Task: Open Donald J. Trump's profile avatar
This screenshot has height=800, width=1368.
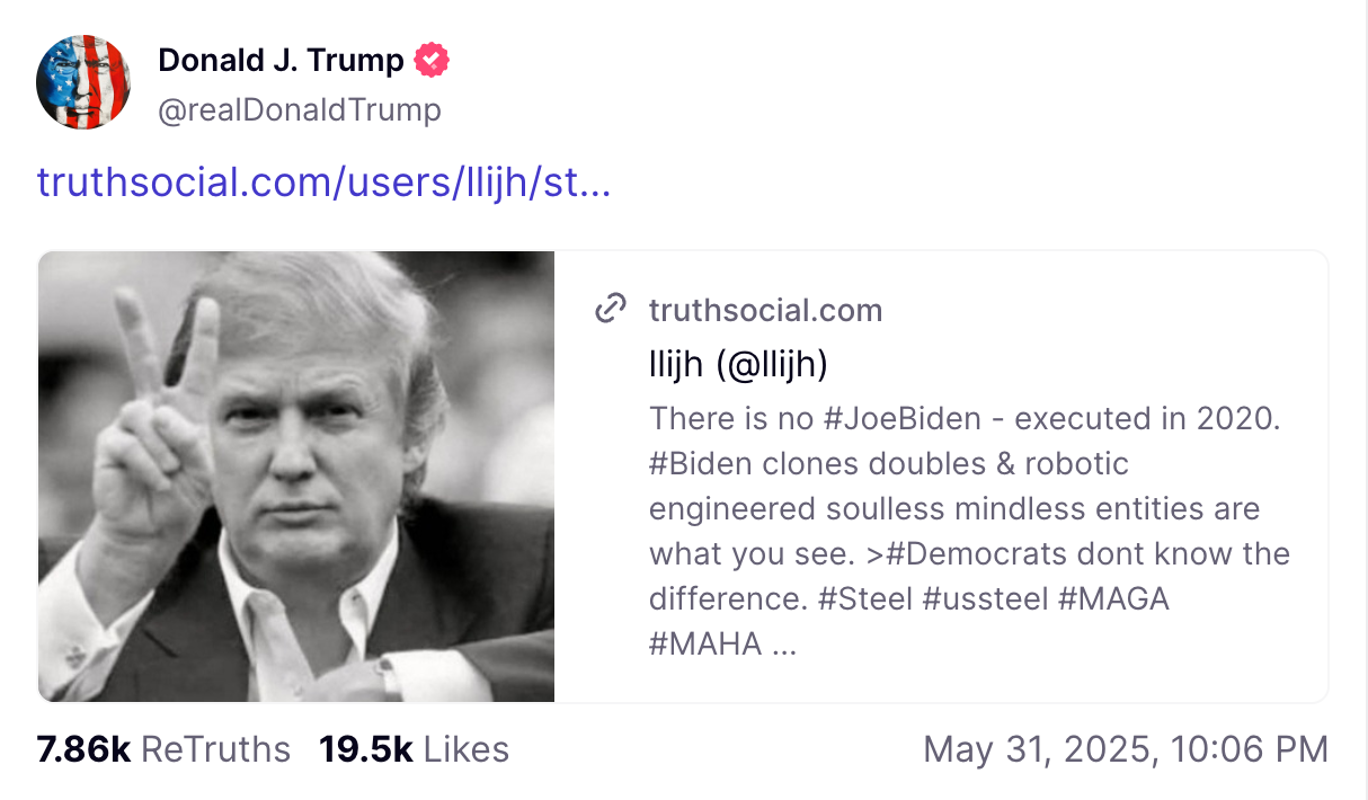Action: point(85,80)
